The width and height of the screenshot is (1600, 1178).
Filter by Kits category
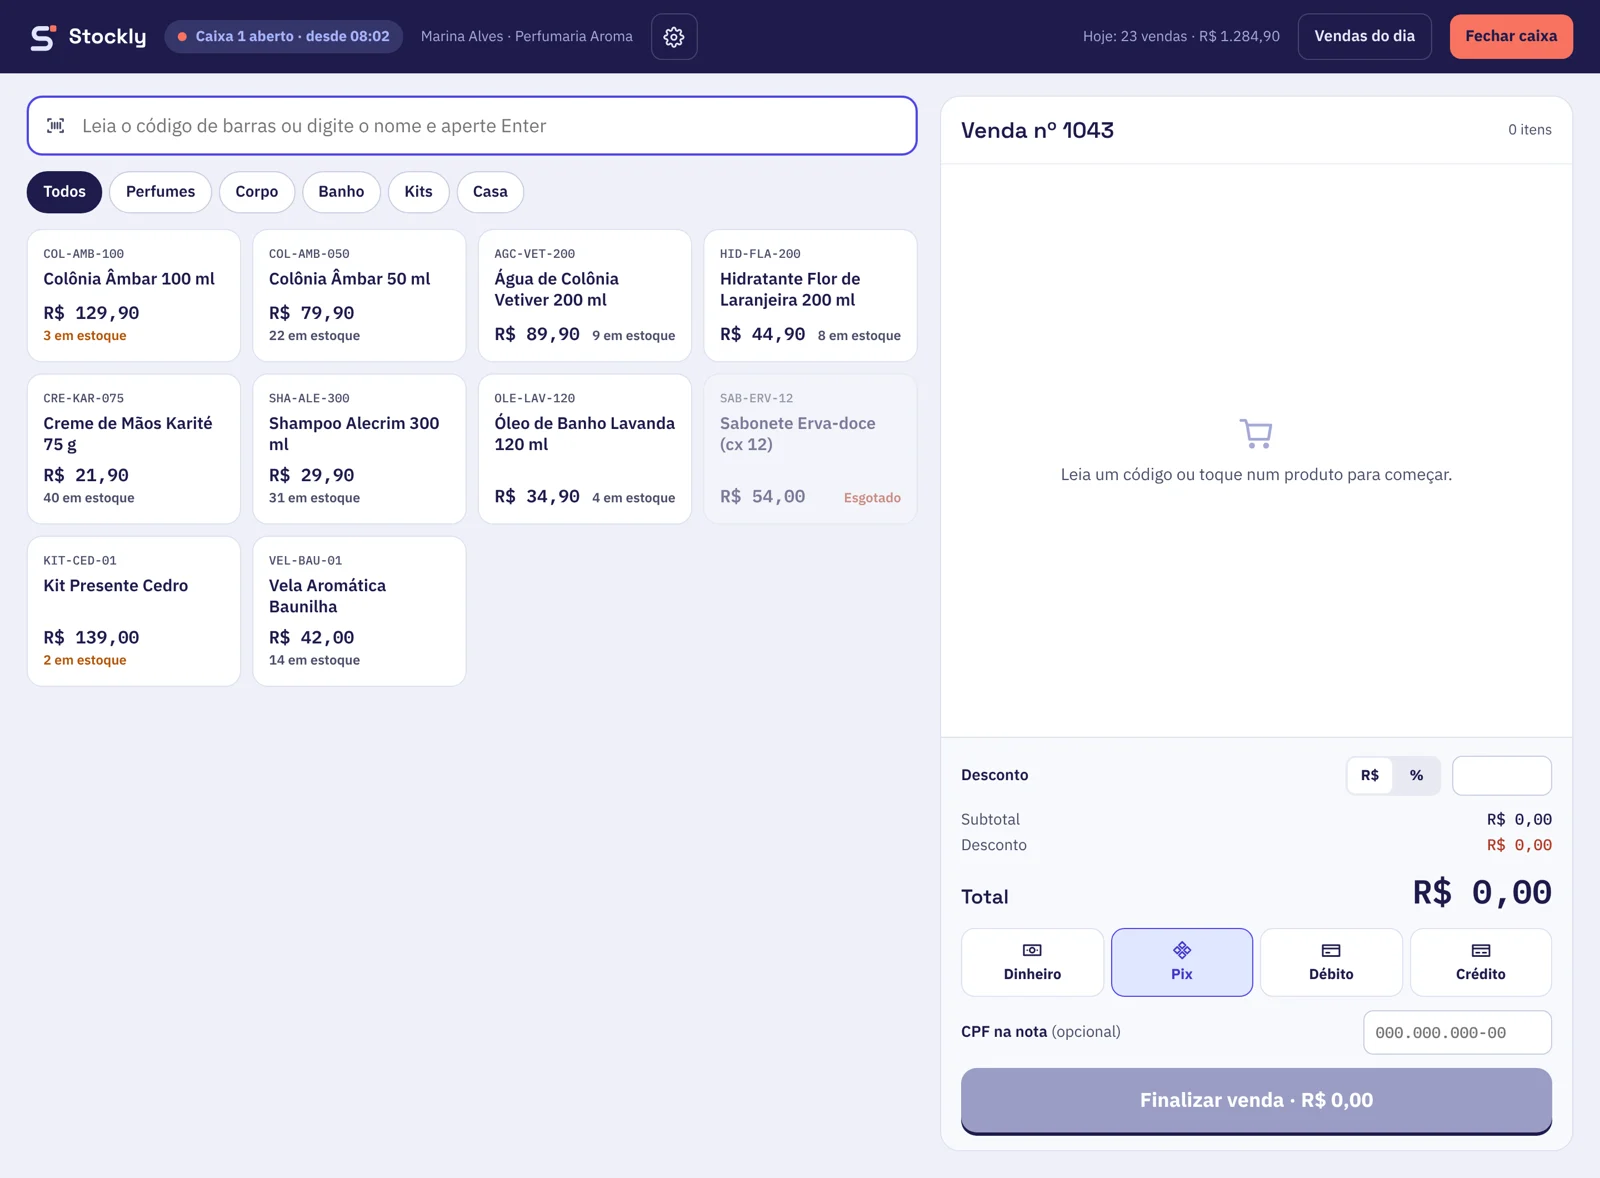418,192
